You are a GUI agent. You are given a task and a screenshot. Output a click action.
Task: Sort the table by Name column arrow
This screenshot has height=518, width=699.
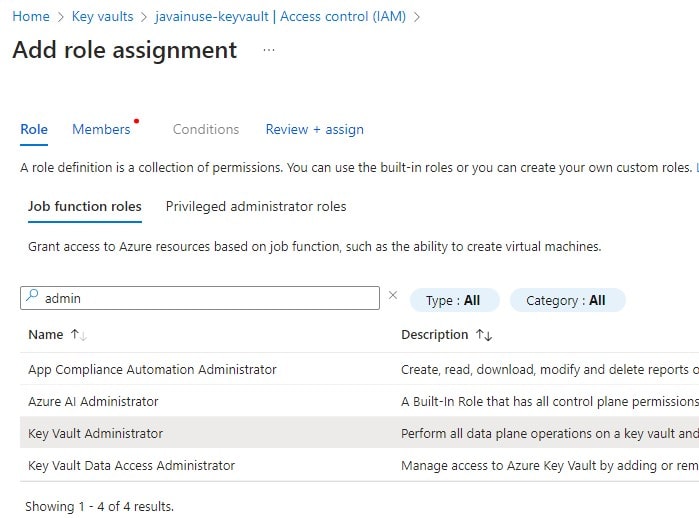click(79, 335)
